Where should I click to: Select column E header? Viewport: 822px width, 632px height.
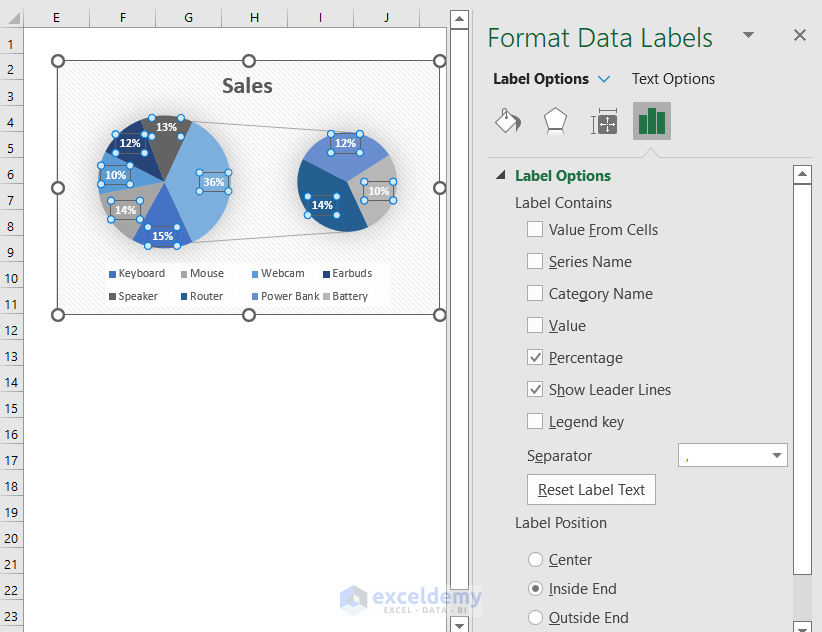pos(56,18)
